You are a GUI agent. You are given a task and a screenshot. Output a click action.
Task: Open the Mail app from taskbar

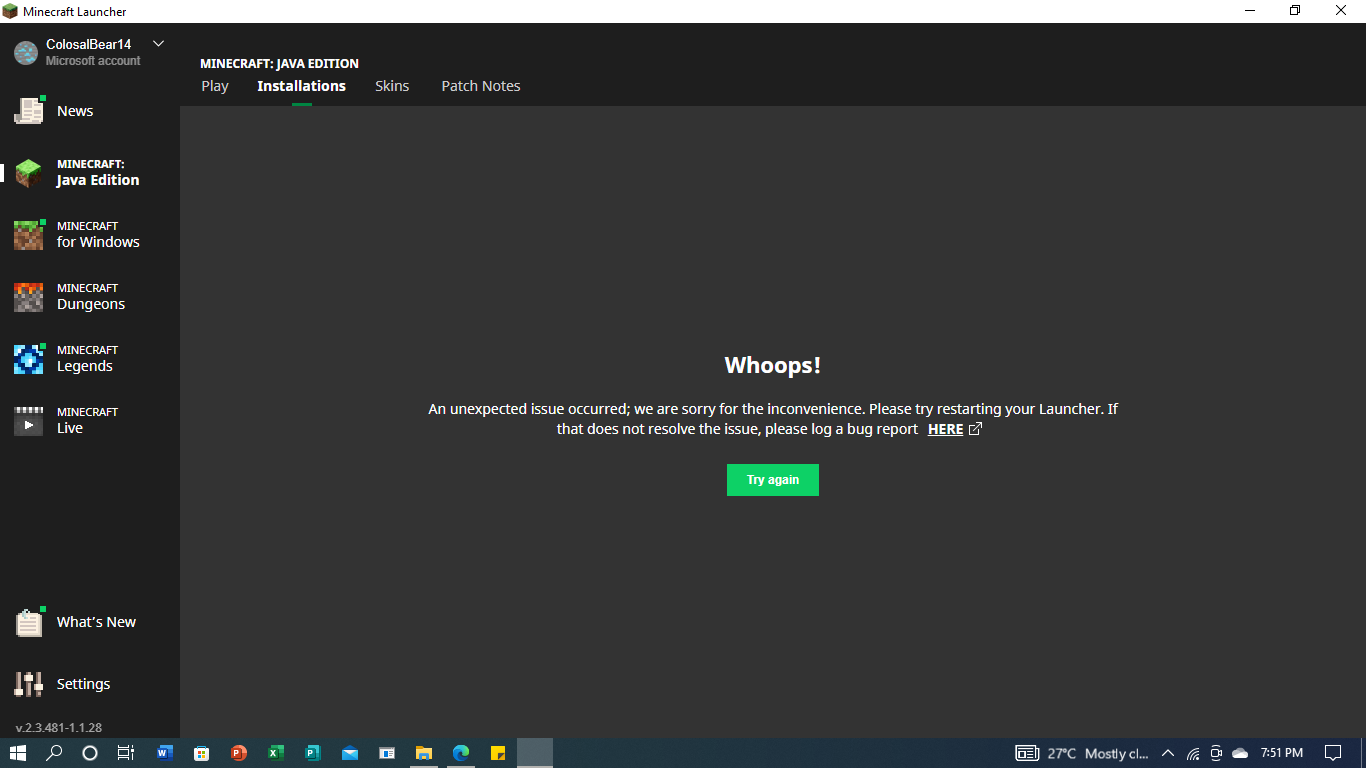[350, 753]
